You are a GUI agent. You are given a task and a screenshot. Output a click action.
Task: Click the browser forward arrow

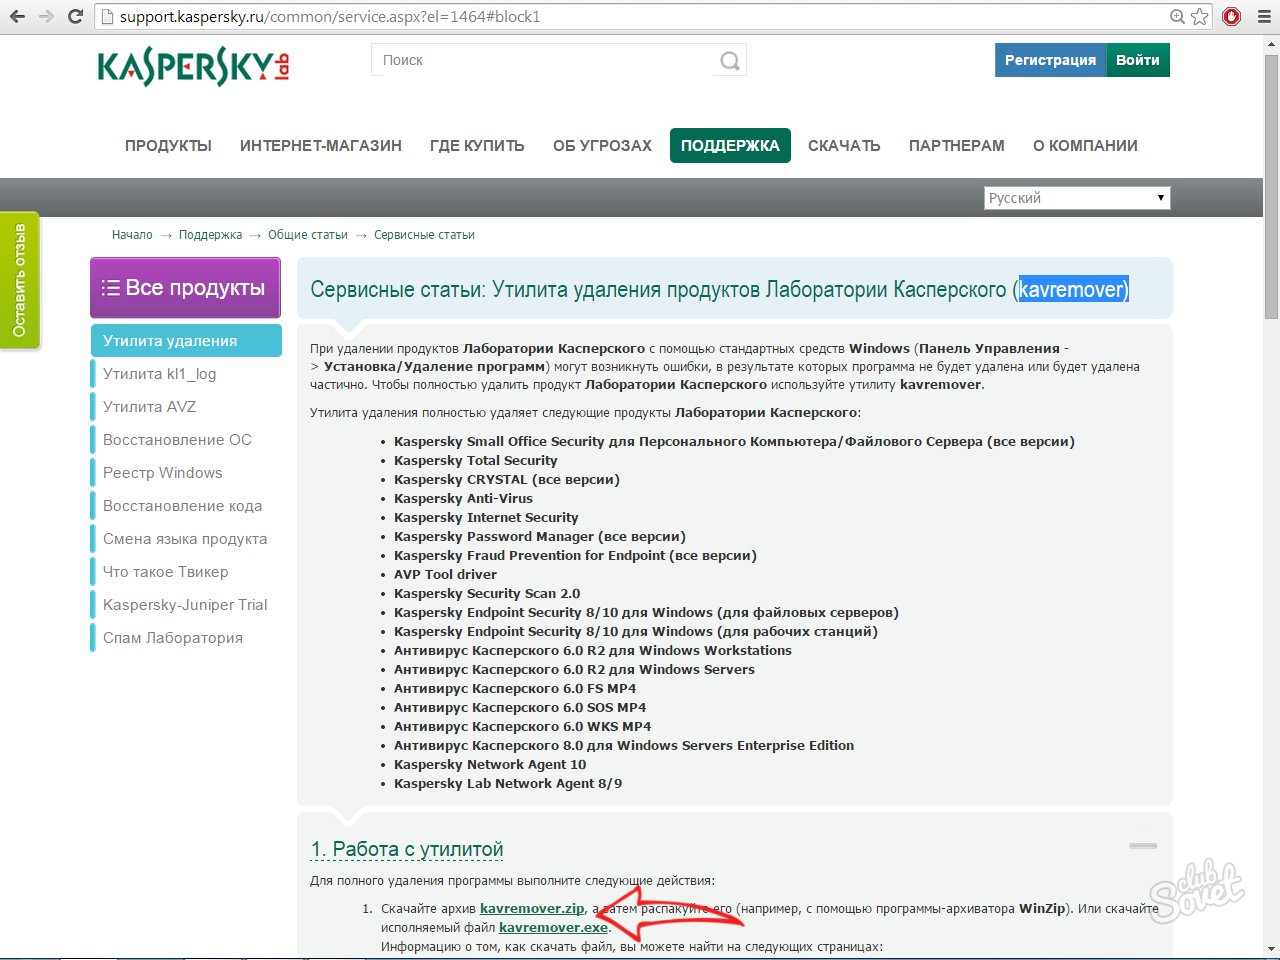[x=46, y=16]
